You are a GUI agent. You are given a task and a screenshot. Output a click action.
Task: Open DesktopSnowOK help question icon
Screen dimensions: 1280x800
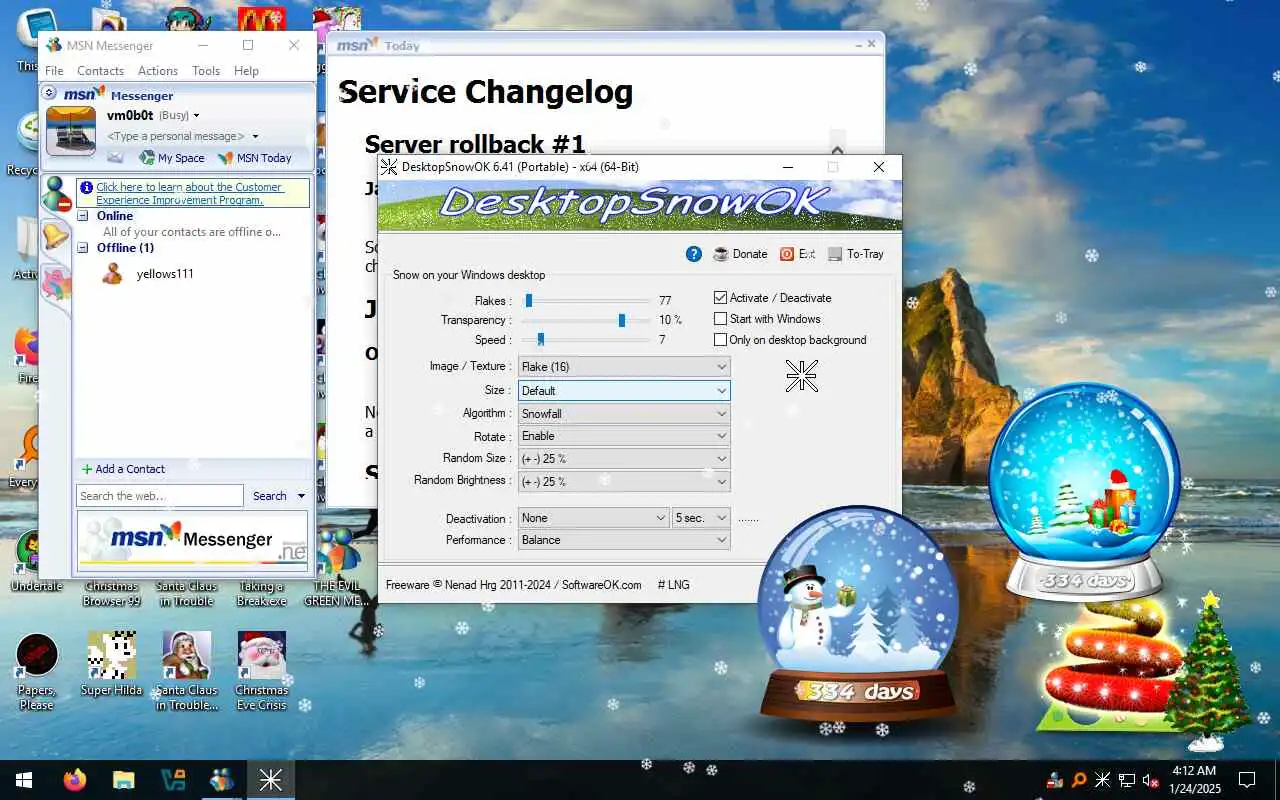(694, 254)
